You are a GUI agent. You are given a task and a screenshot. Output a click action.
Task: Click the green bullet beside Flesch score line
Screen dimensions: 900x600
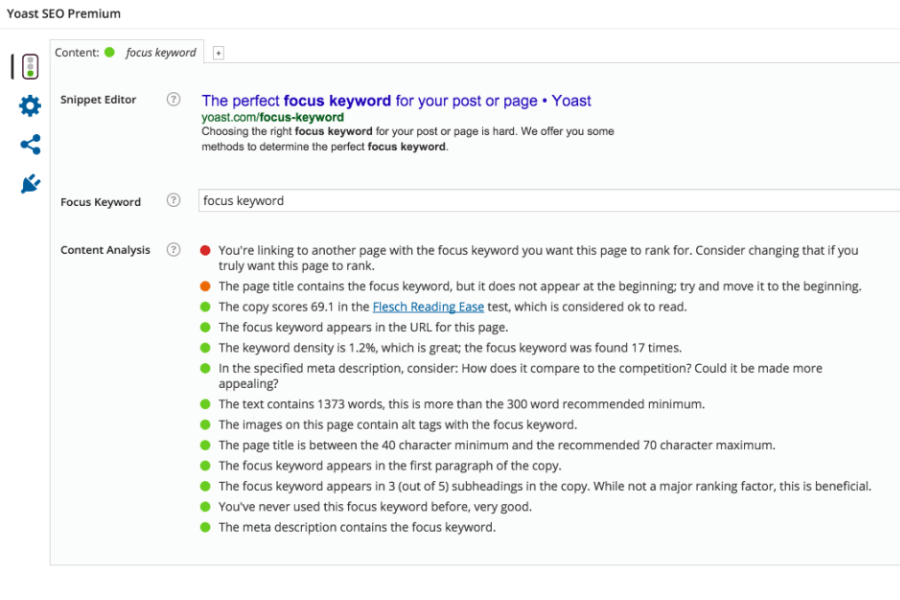tap(205, 307)
